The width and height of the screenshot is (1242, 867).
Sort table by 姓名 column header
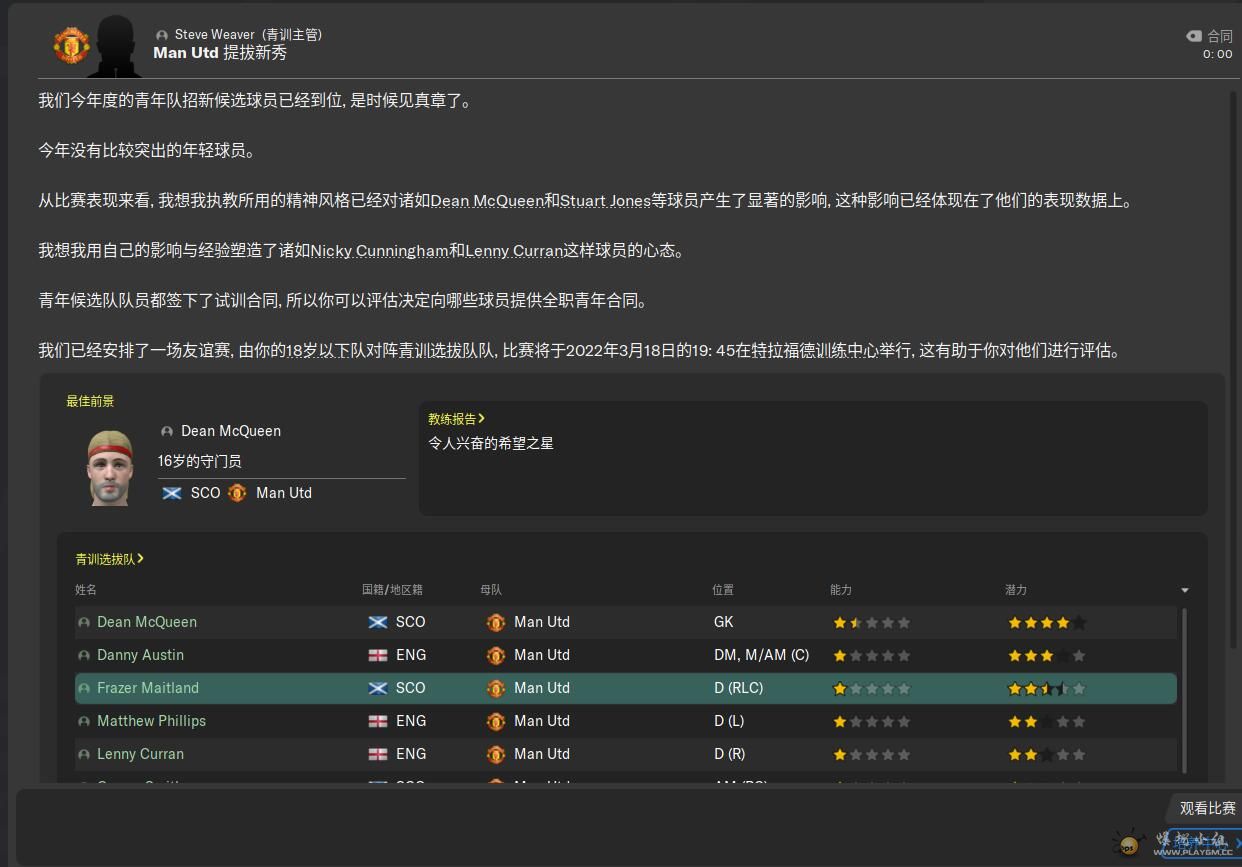pyautogui.click(x=86, y=590)
